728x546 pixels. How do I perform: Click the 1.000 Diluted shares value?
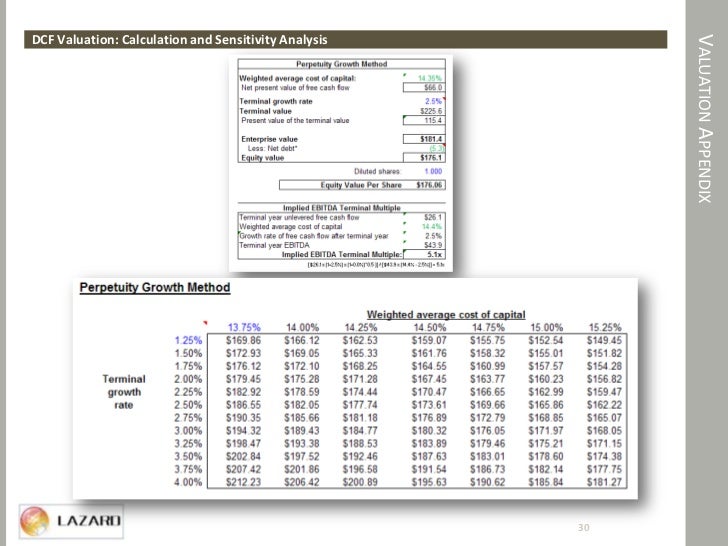pos(428,170)
